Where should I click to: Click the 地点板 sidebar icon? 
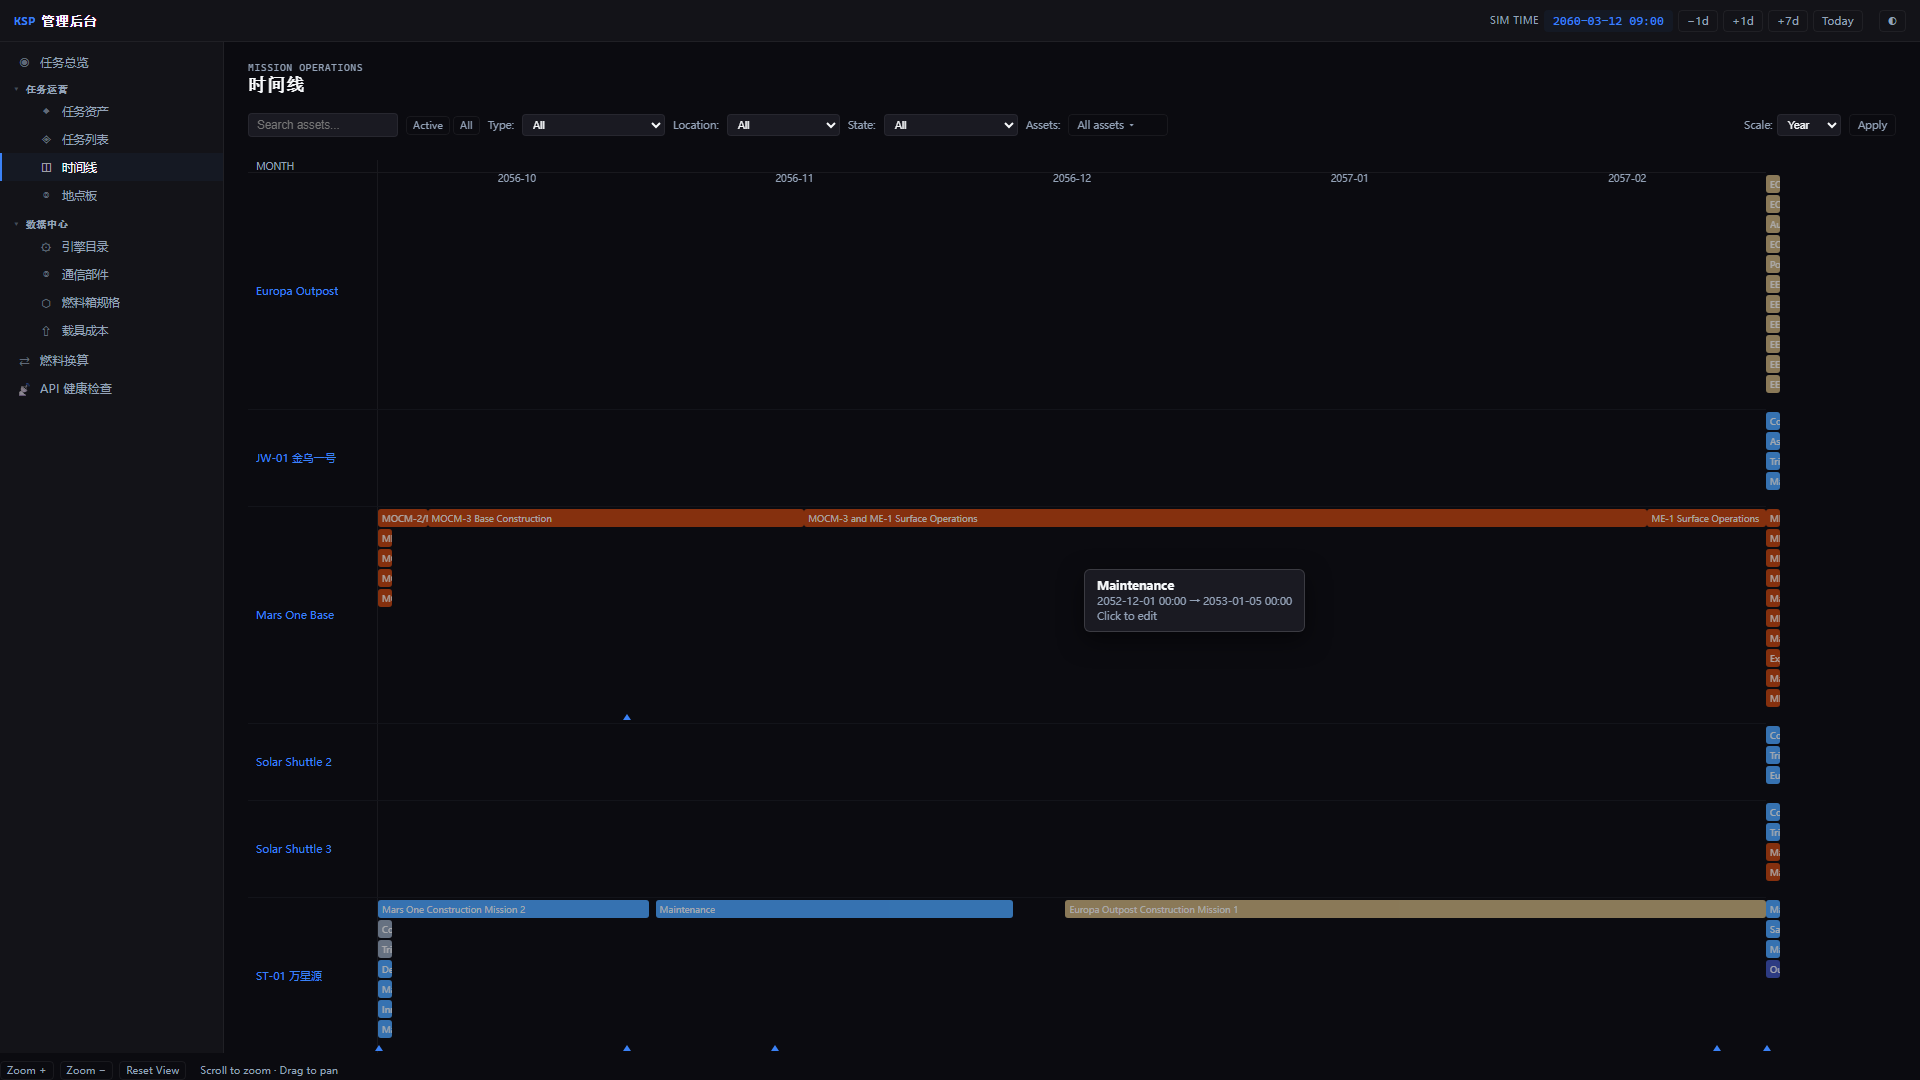coord(46,196)
